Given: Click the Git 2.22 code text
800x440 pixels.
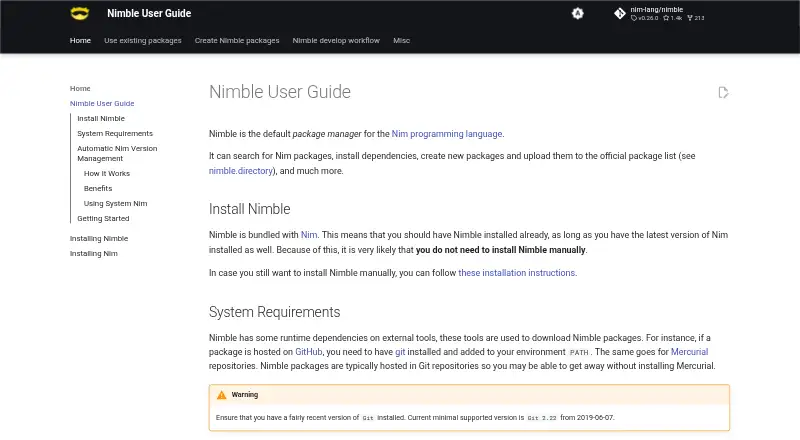Looking at the screenshot, I should [x=542, y=418].
